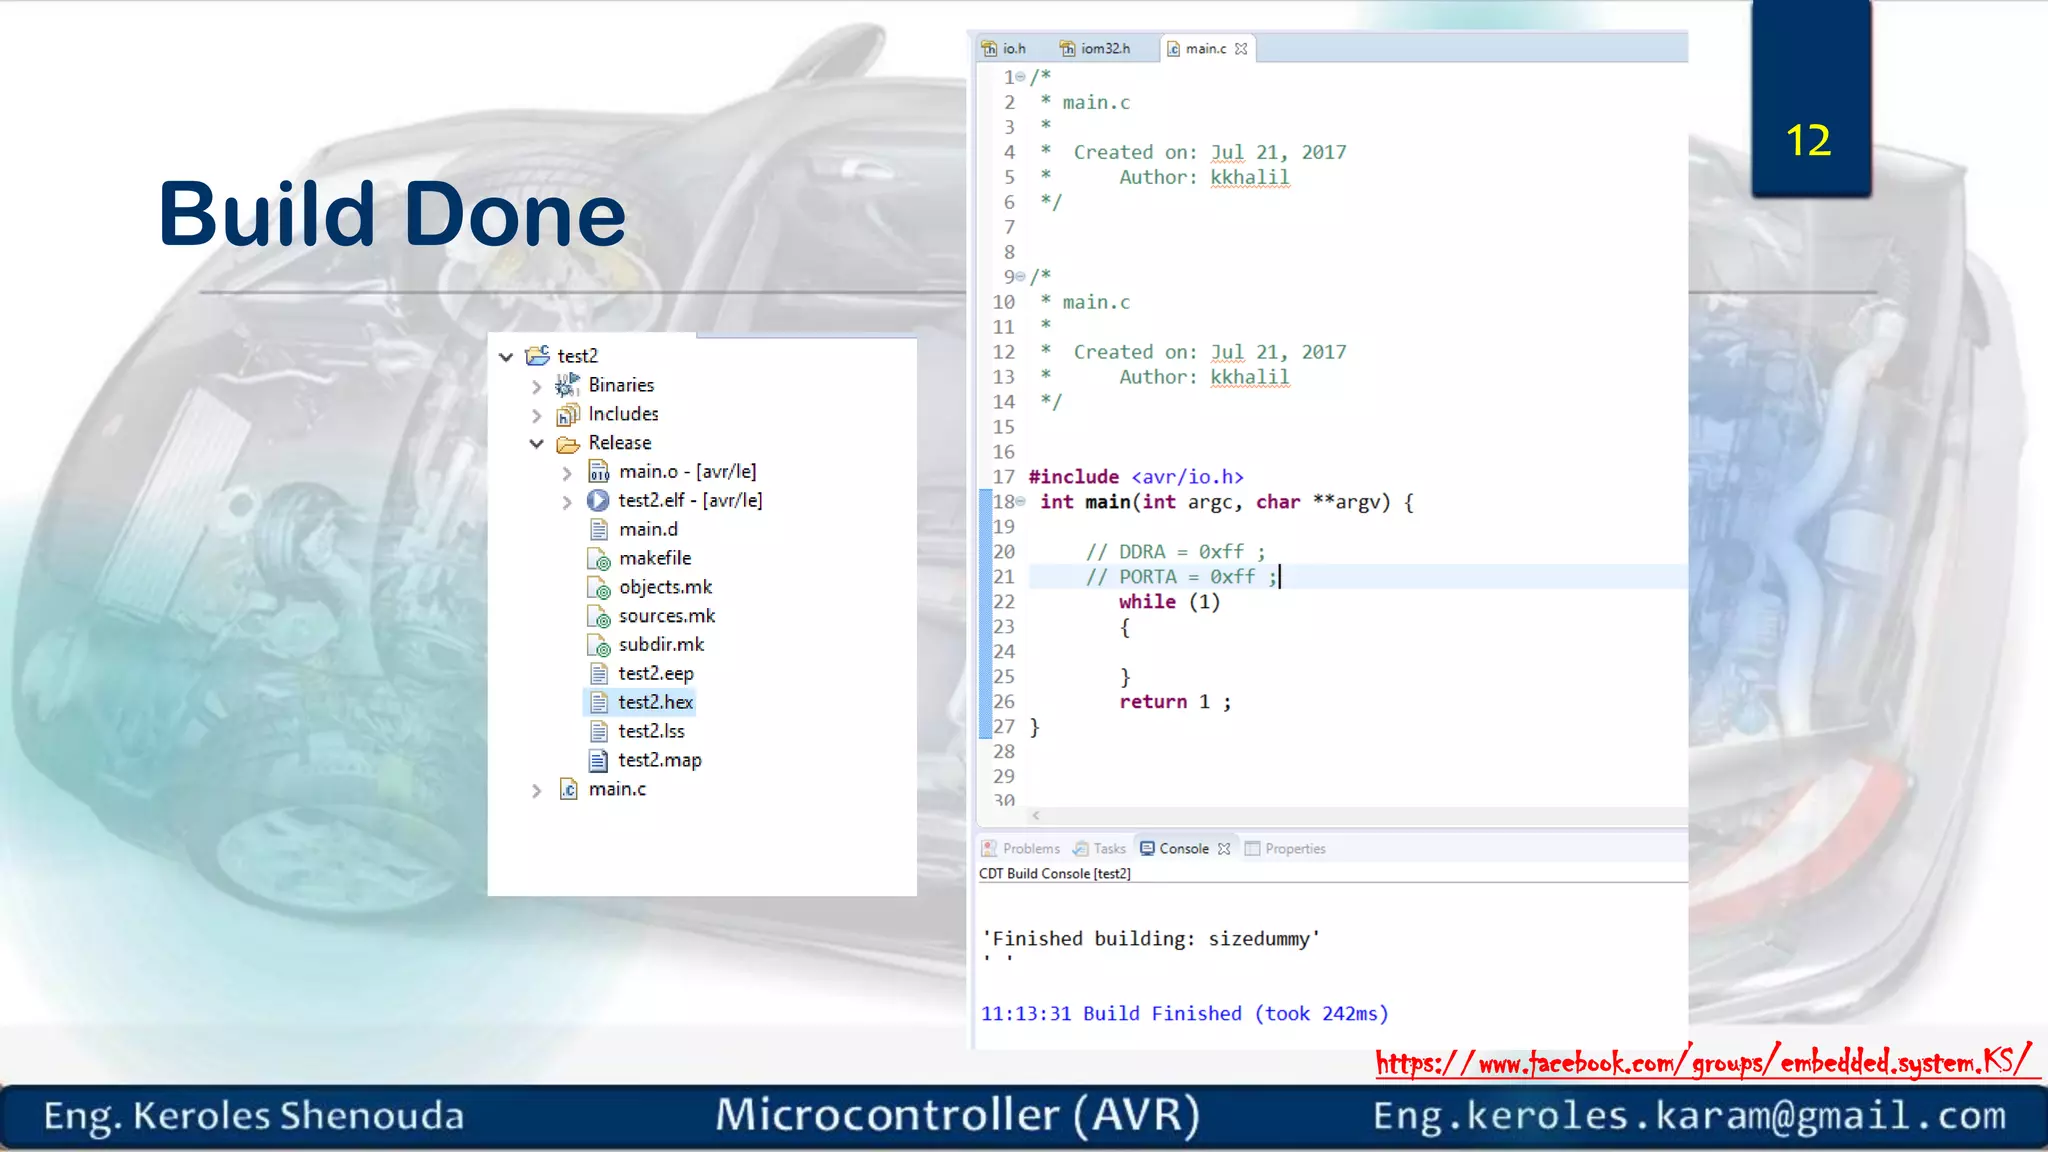2048x1152 pixels.
Task: Collapse the Release folder arrow
Action: click(537, 443)
